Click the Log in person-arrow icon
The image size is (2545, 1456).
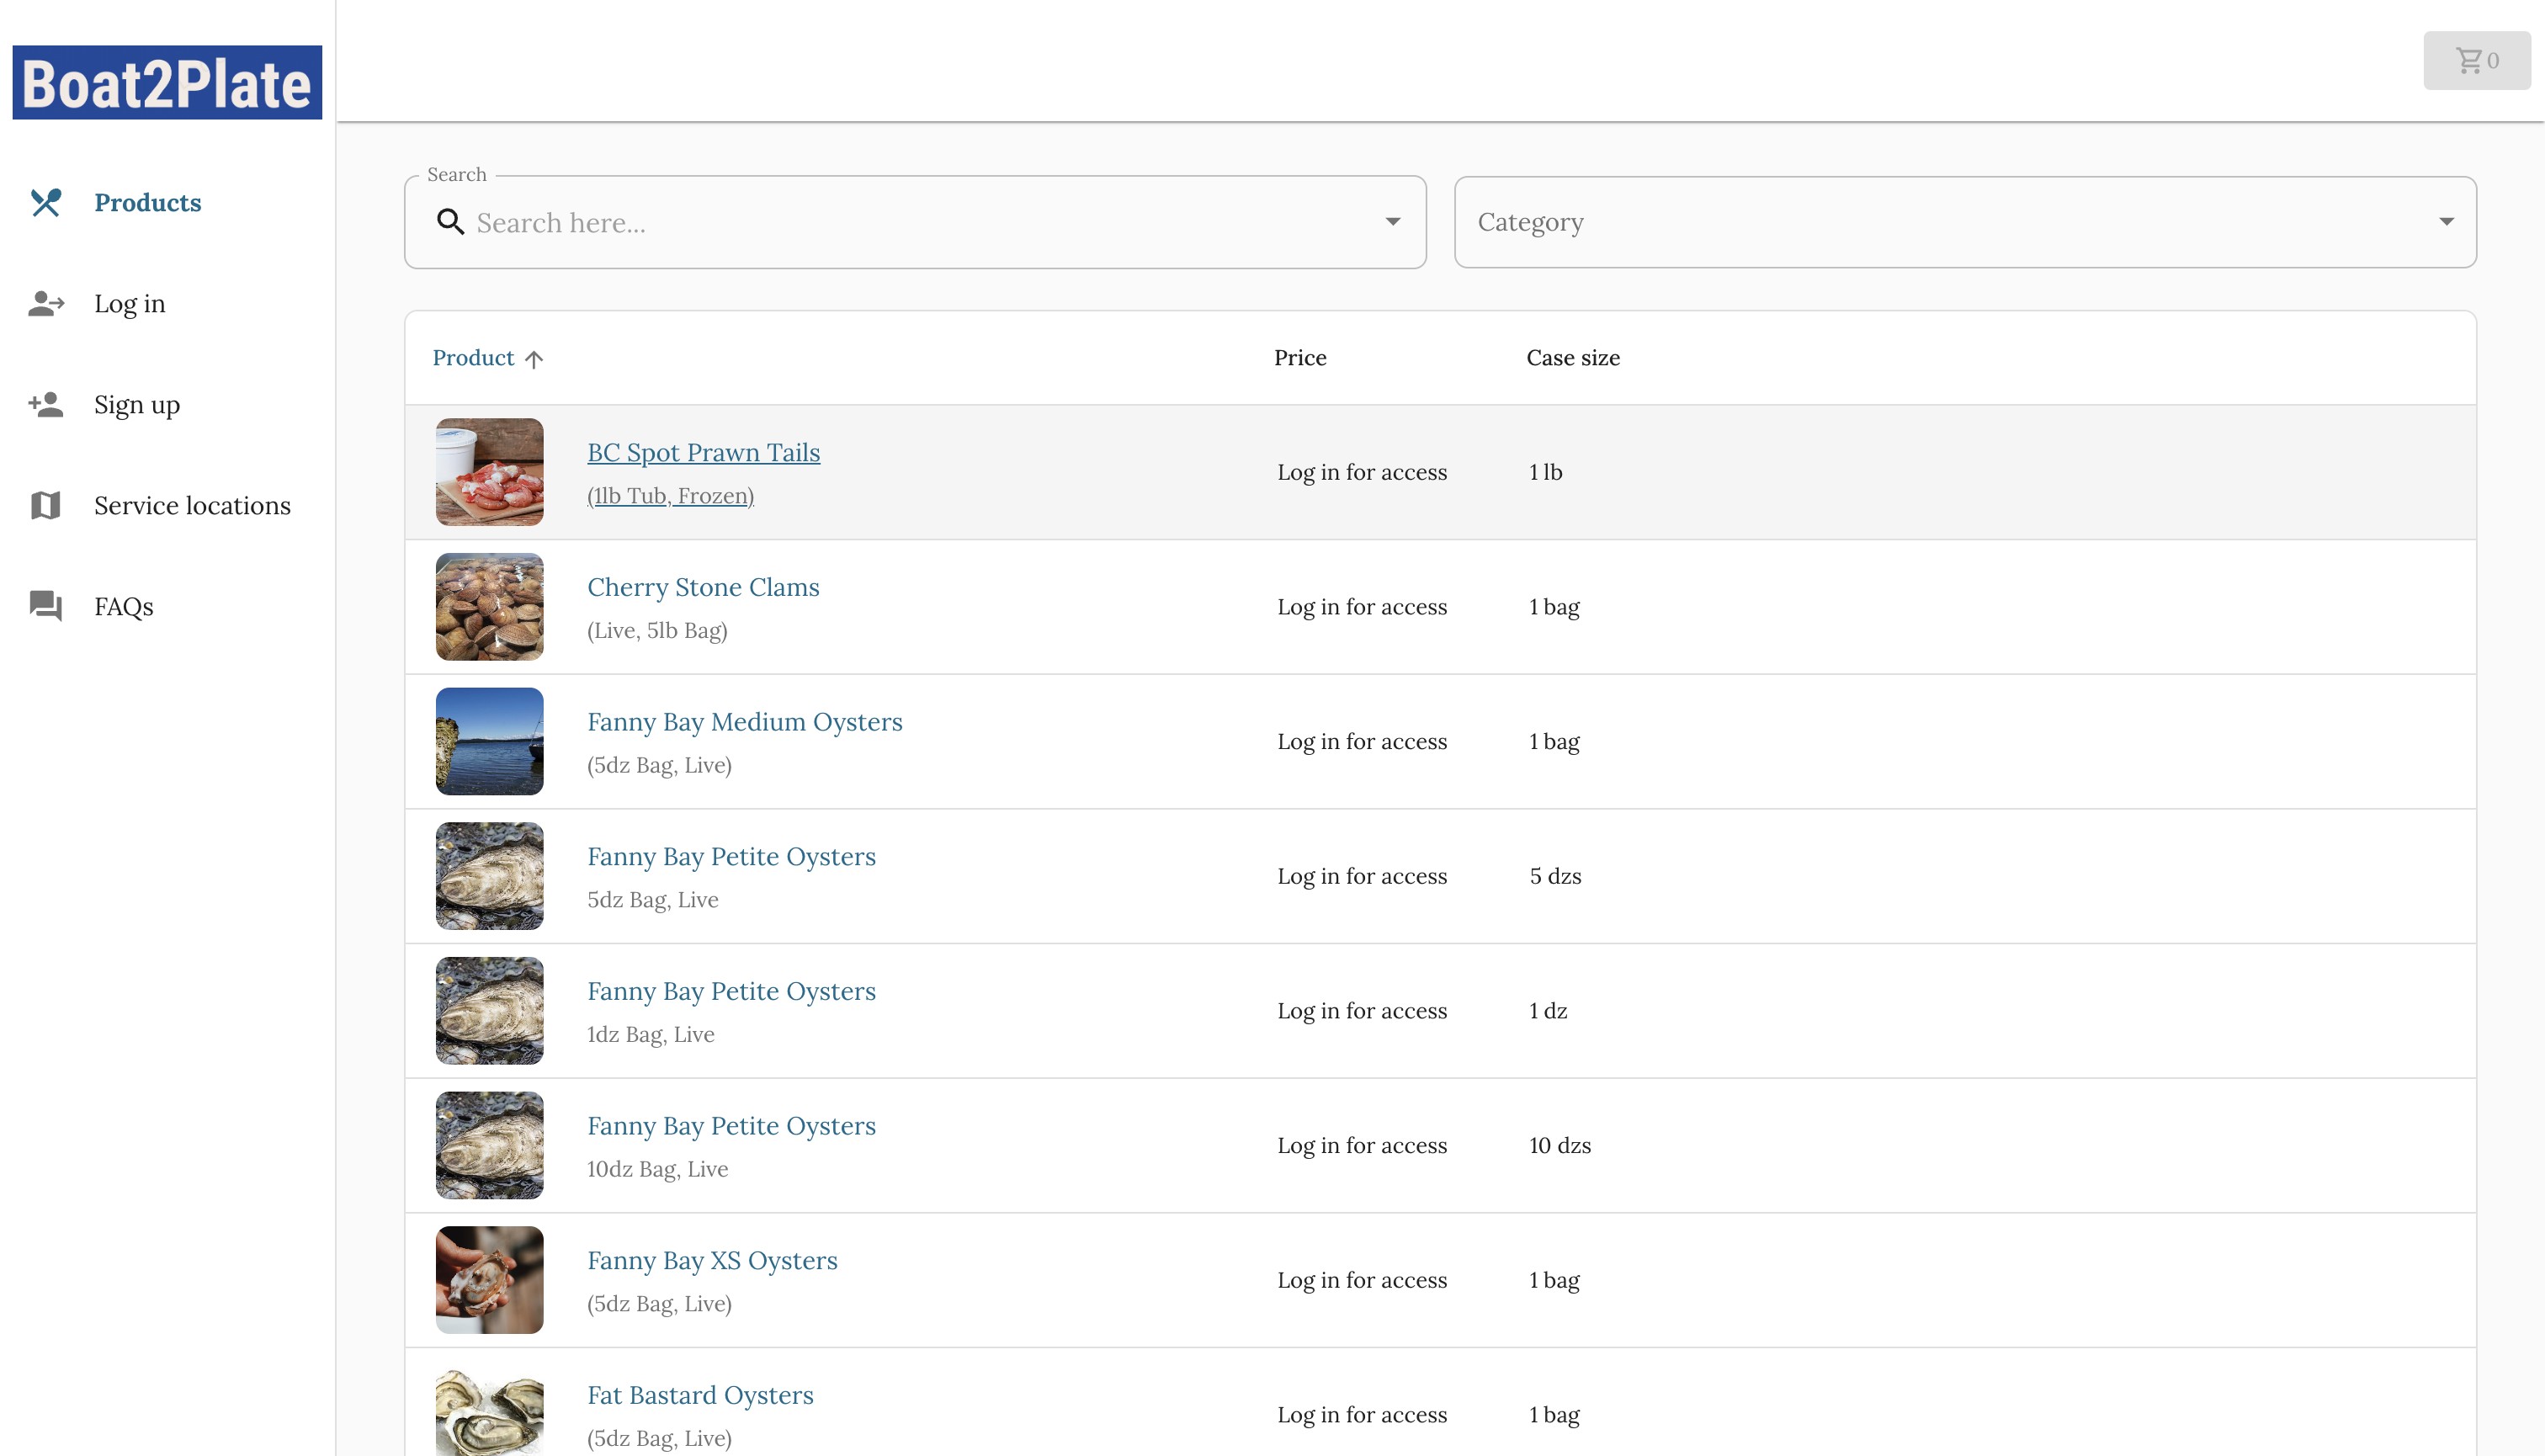click(x=46, y=303)
